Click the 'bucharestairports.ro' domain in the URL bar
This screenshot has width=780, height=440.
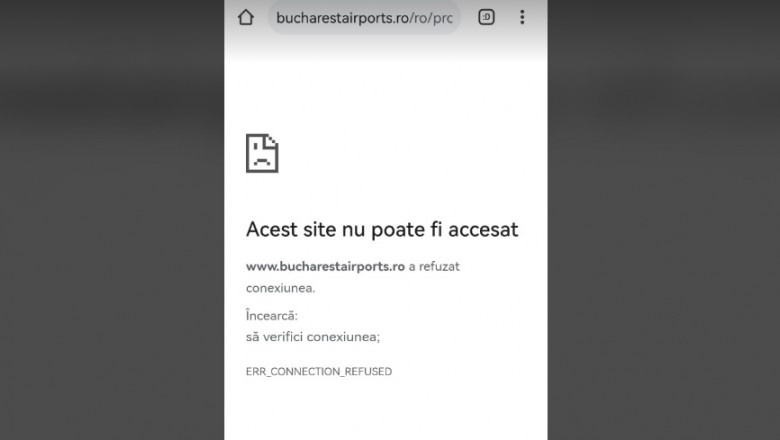tap(342, 18)
